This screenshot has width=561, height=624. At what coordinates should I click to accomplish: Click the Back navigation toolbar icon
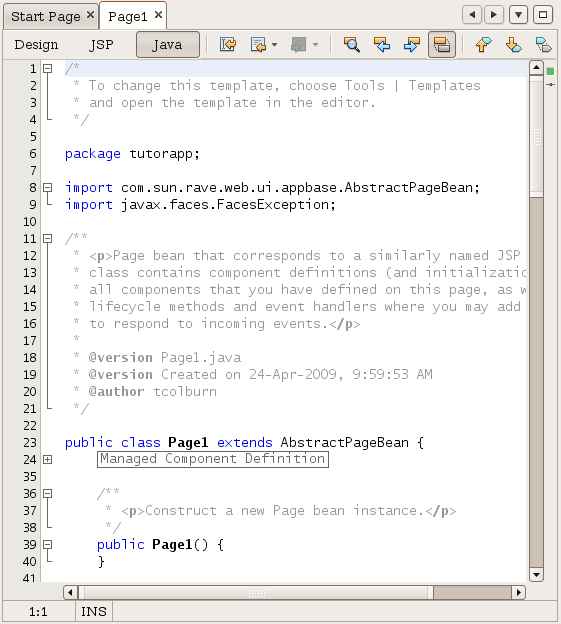click(x=259, y=45)
